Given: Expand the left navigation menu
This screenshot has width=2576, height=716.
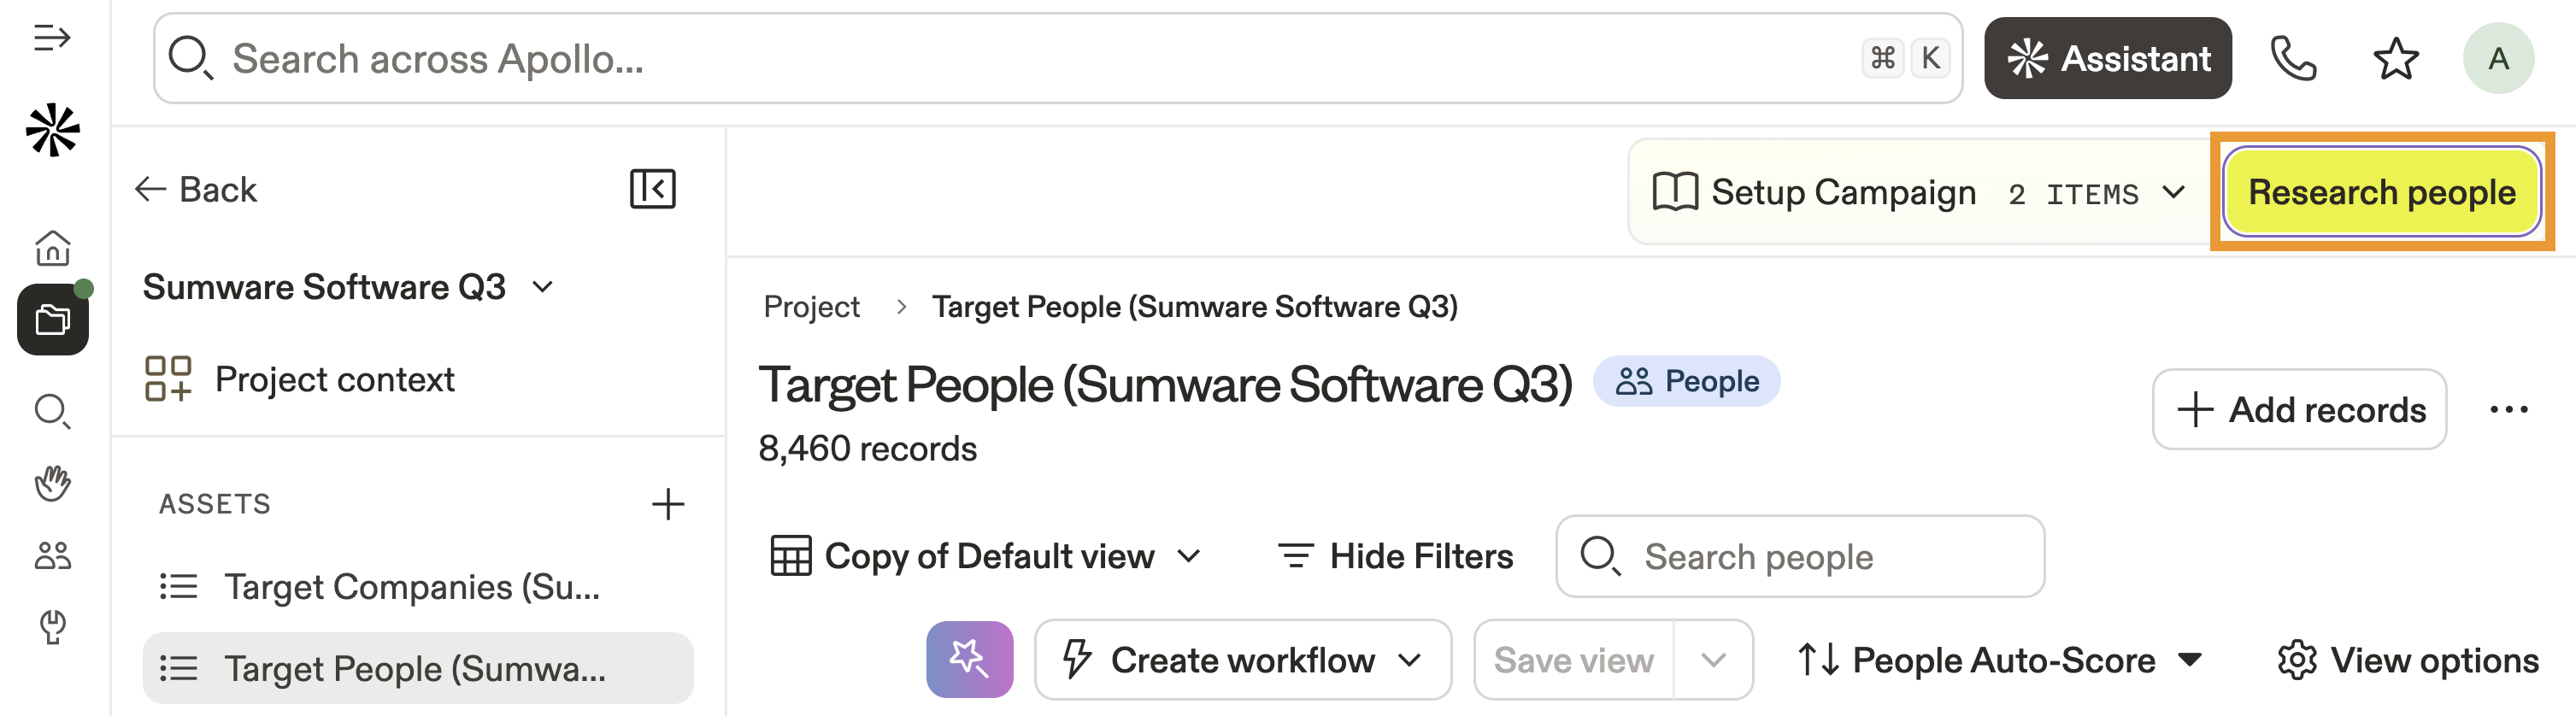Looking at the screenshot, I should (52, 38).
